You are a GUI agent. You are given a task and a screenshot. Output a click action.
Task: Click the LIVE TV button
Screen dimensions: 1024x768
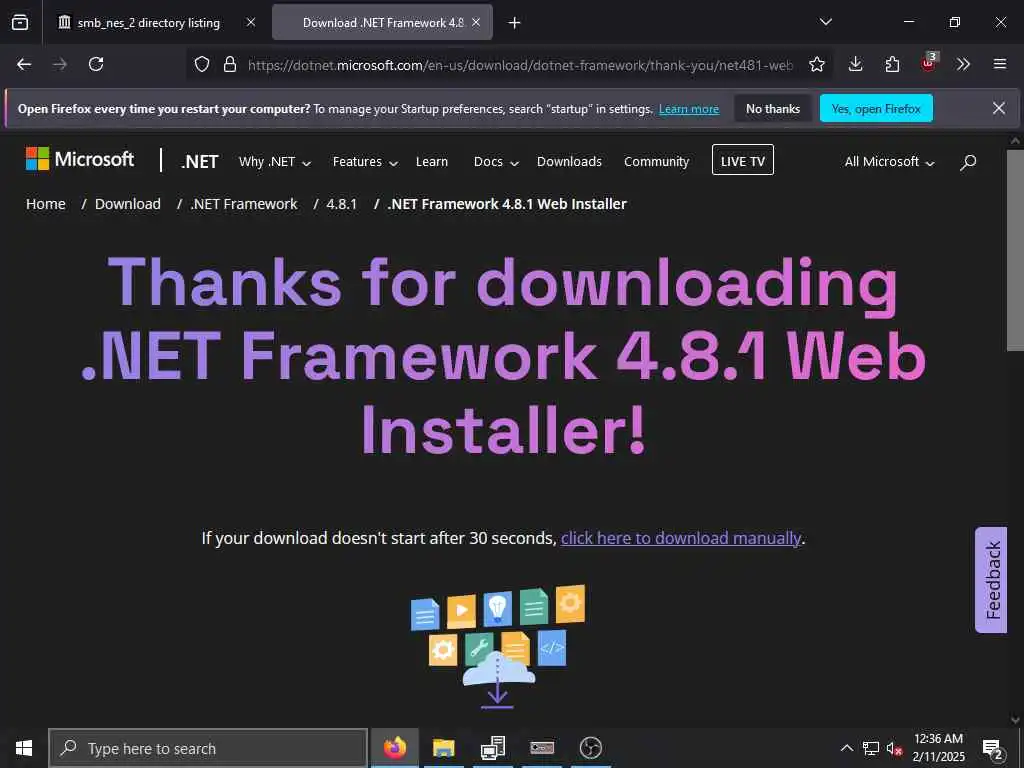(x=743, y=160)
